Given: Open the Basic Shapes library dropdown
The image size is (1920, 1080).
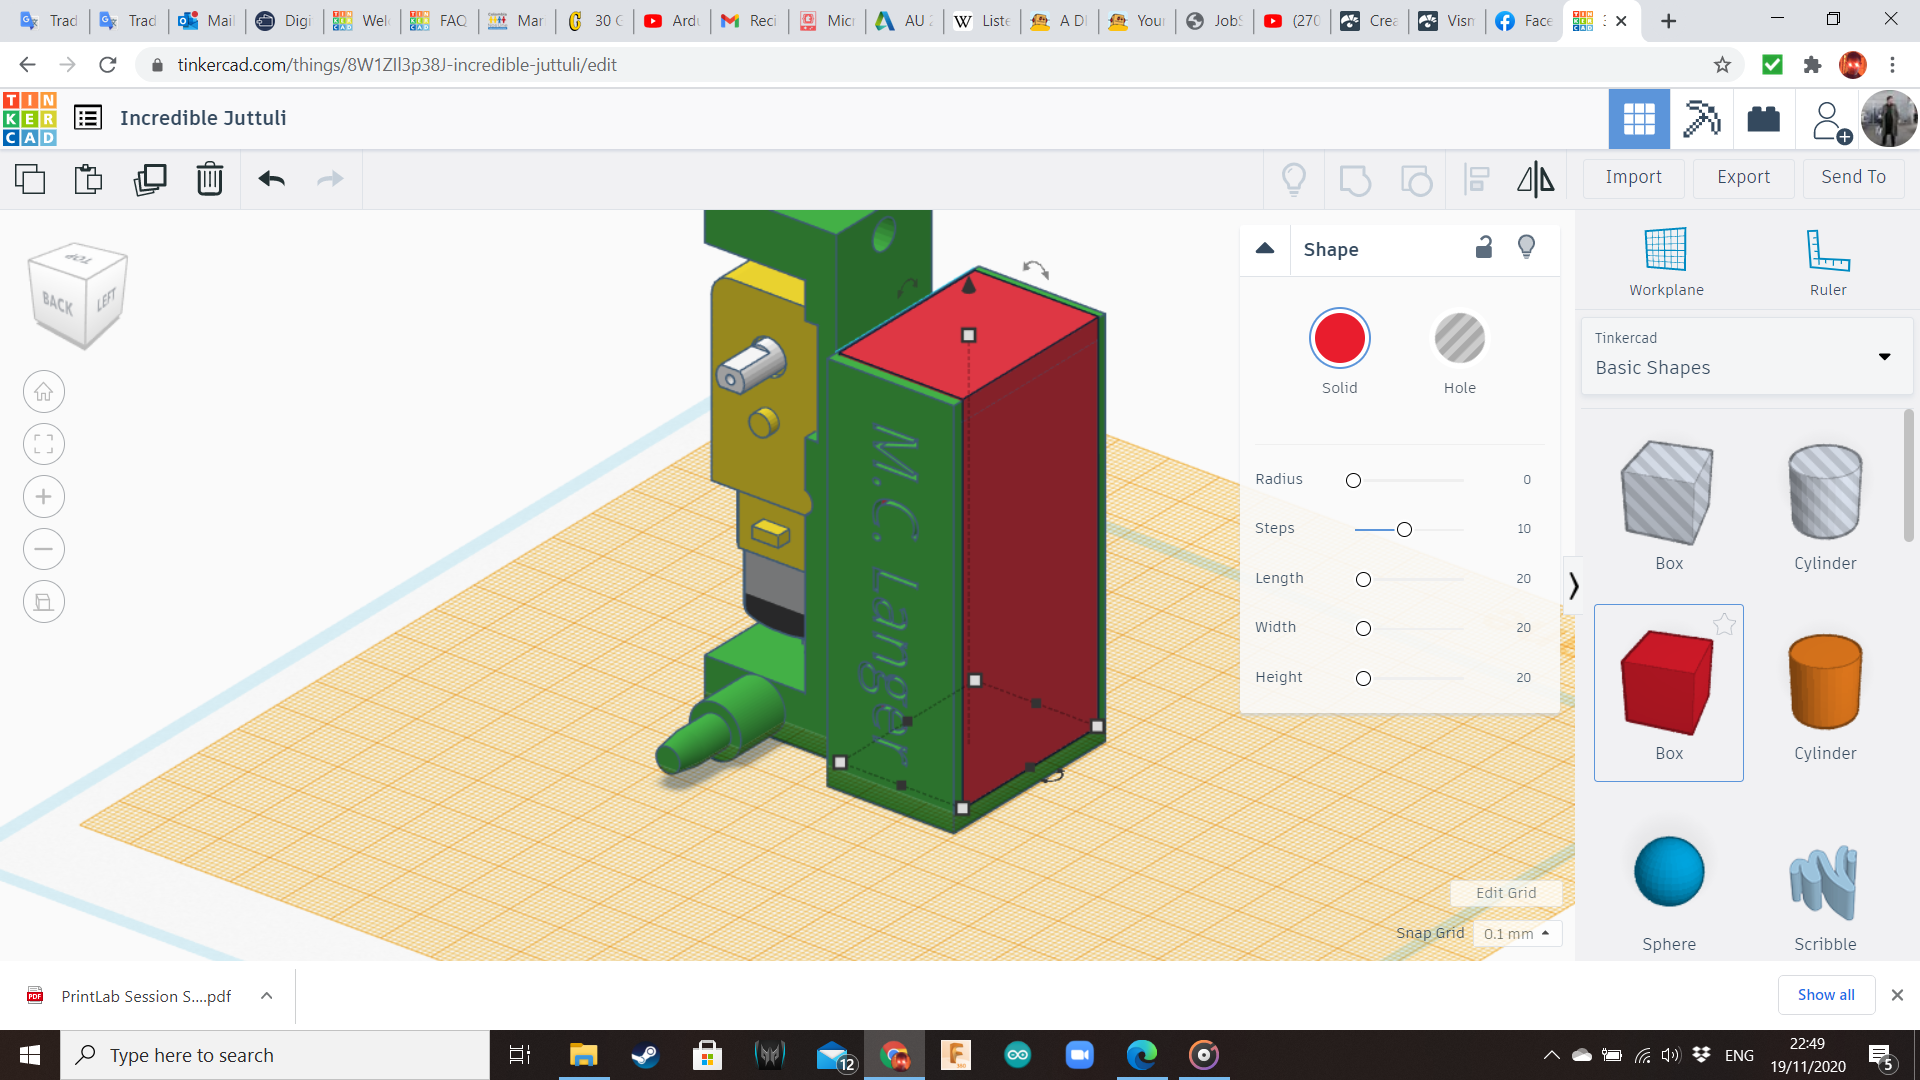Looking at the screenshot, I should (1884, 356).
